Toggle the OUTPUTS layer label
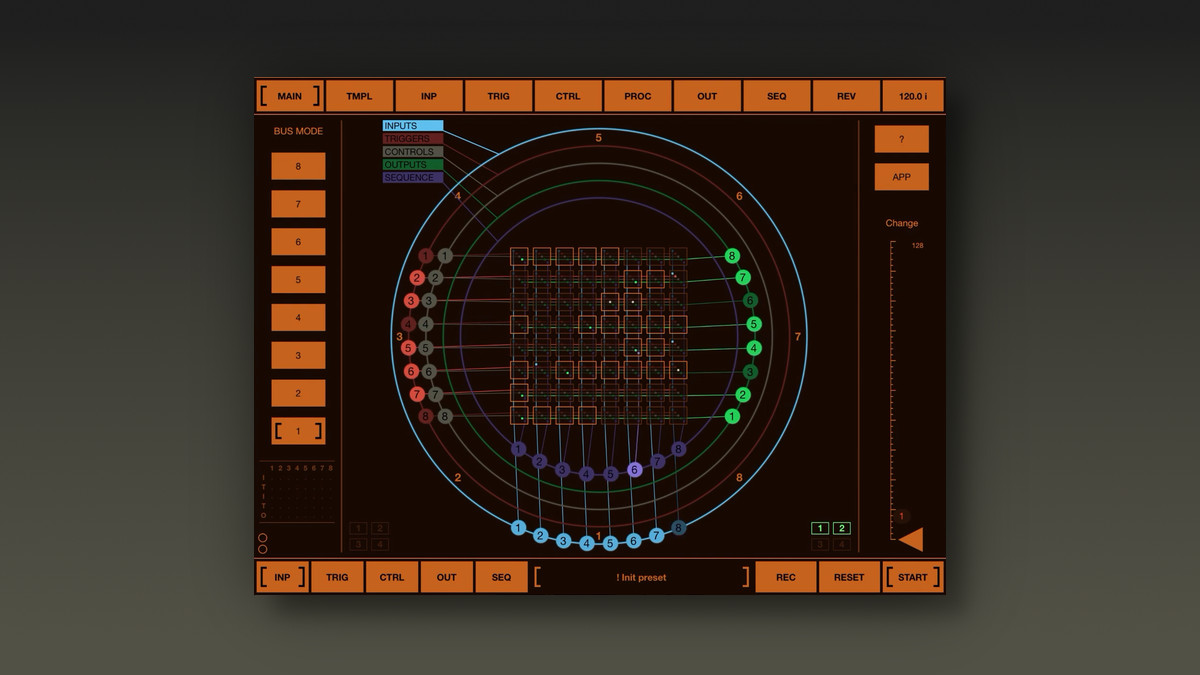This screenshot has height=675, width=1200. [x=412, y=165]
